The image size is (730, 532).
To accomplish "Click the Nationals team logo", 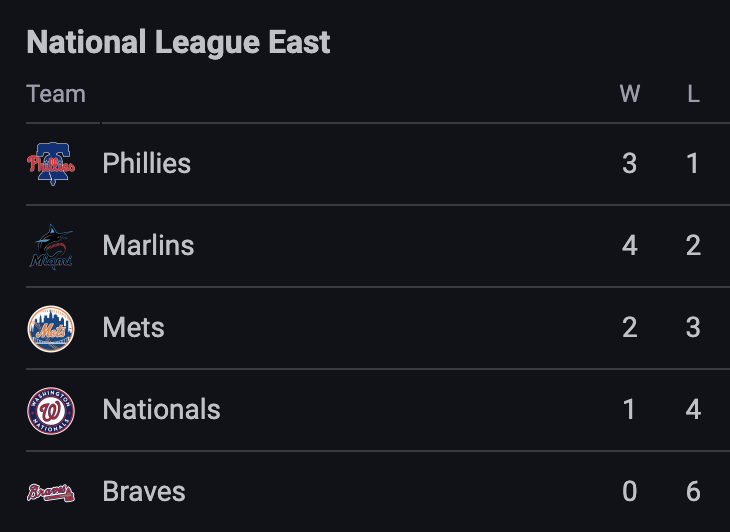I will point(50,410).
